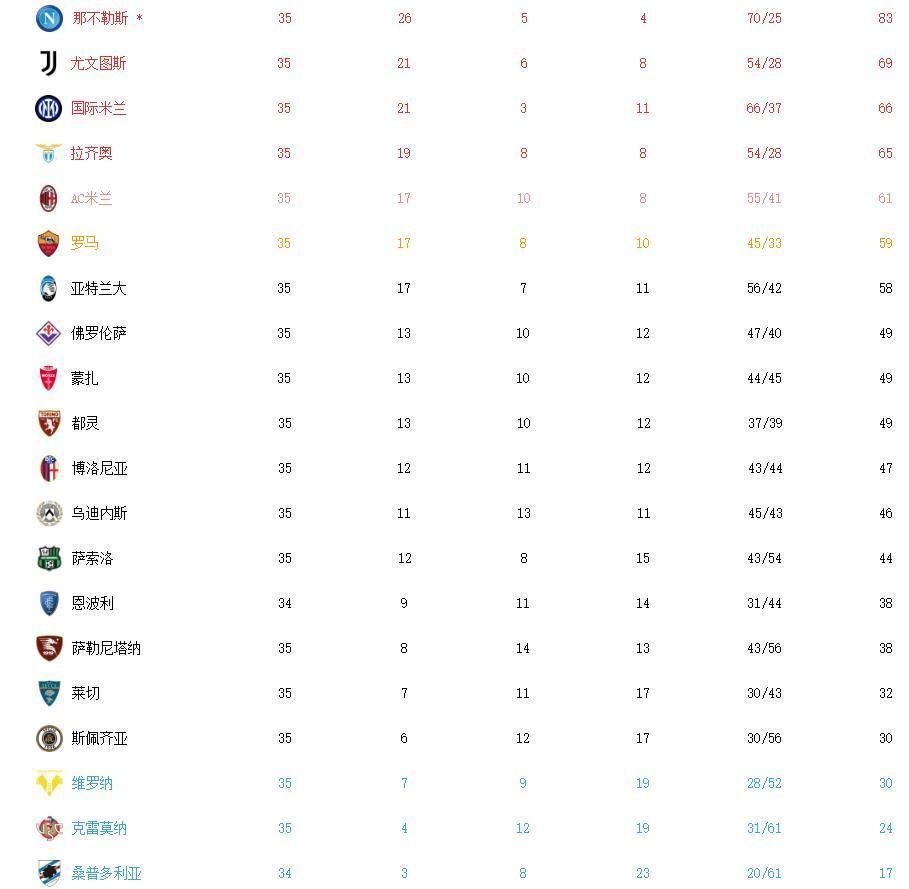Open the 博洛尼亚 team name link
909x889 pixels.
coord(99,468)
